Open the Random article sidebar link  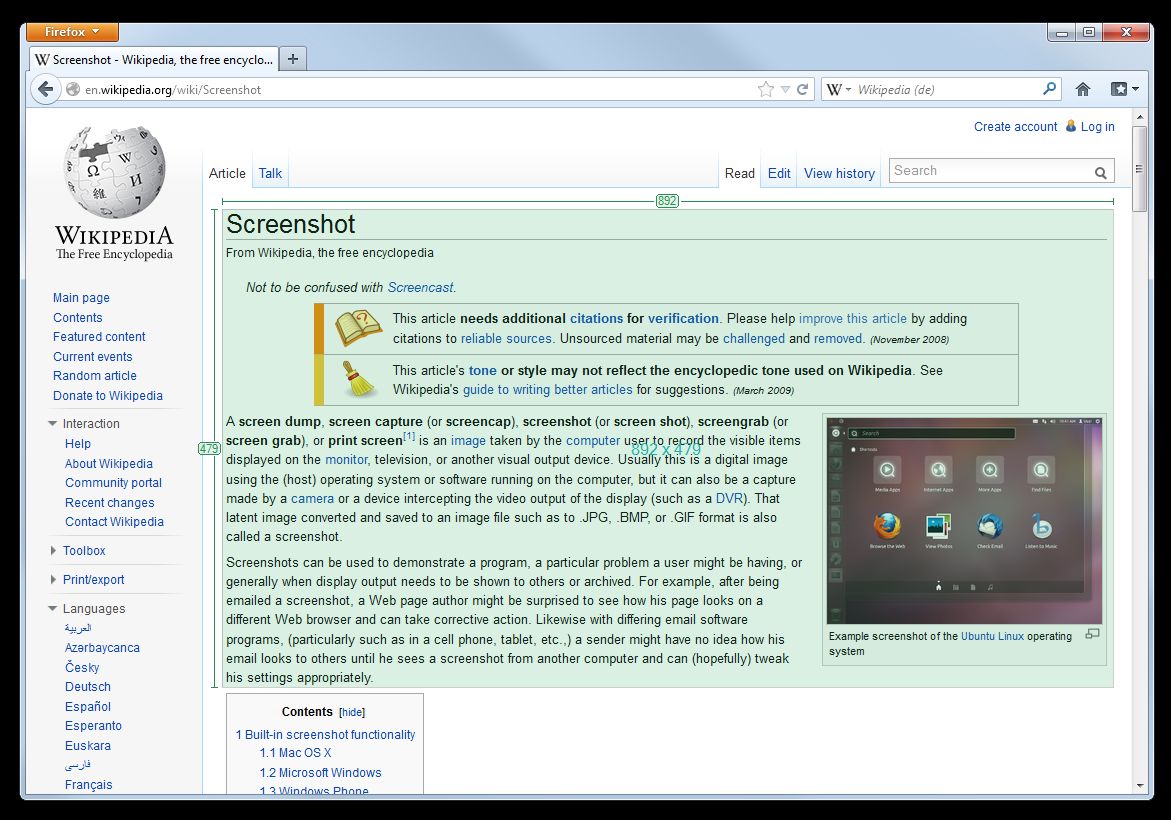(95, 376)
